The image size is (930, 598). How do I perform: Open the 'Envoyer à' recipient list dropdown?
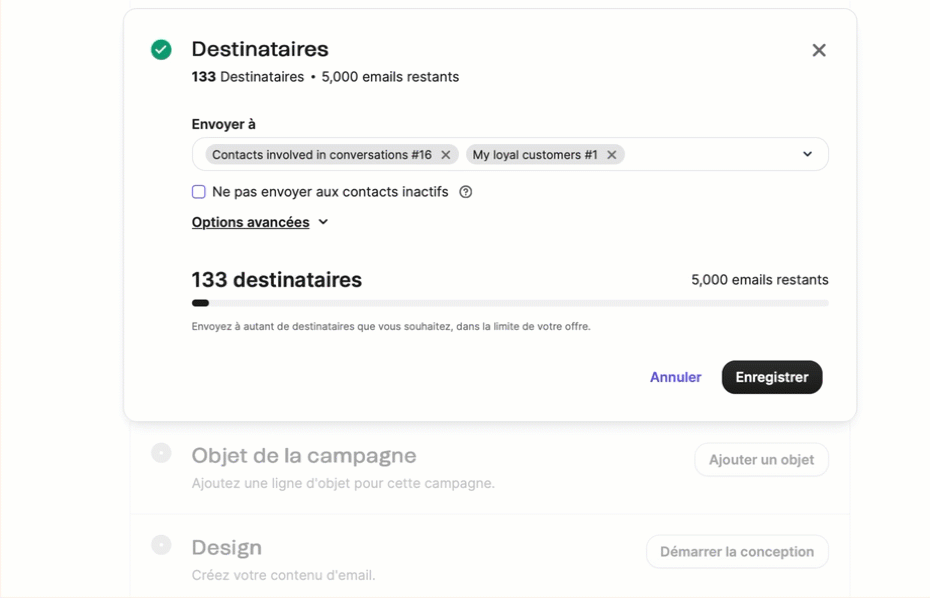pos(807,154)
